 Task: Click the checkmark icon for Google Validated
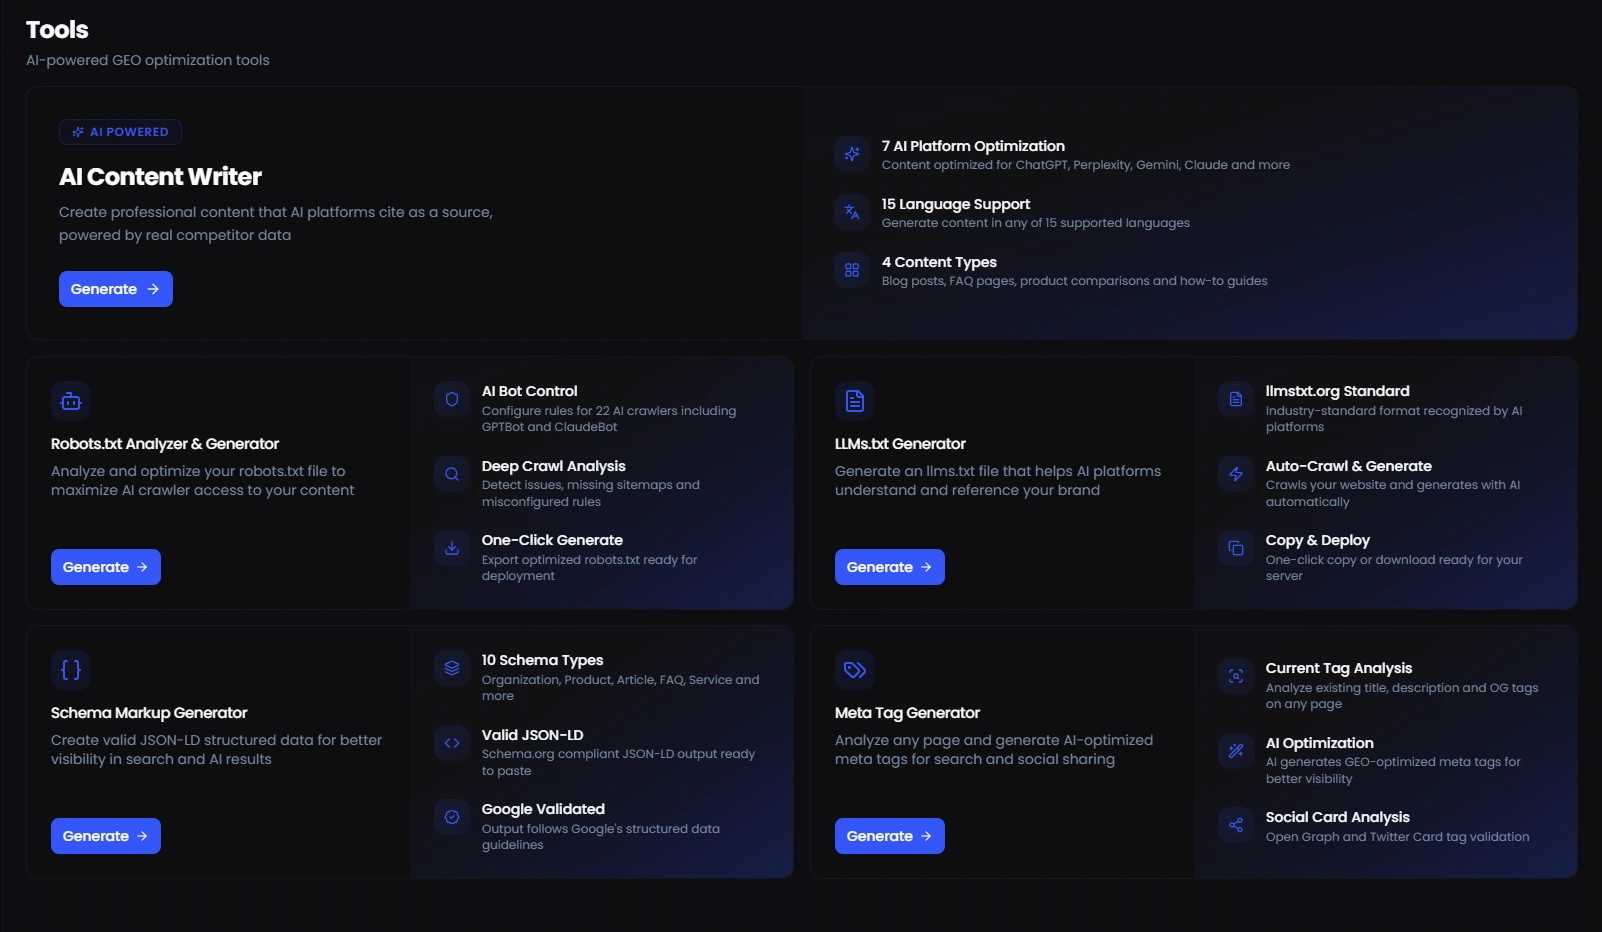pyautogui.click(x=451, y=817)
